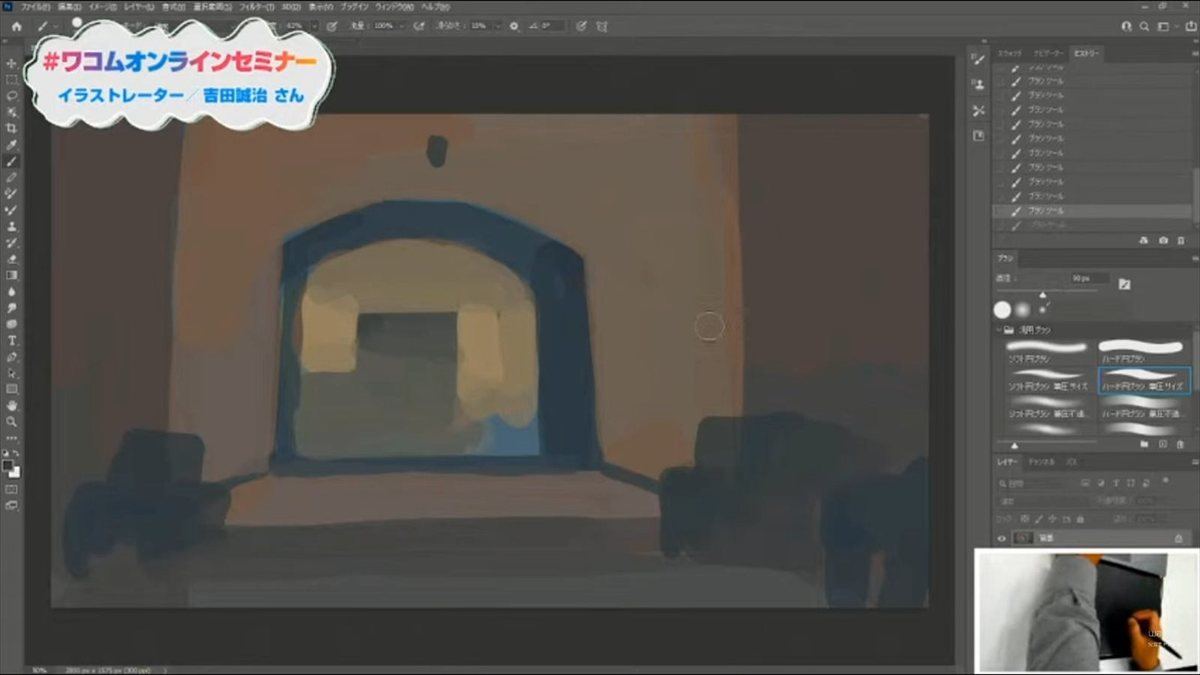Open the brush tool preset picker arrow

(x=56, y=26)
